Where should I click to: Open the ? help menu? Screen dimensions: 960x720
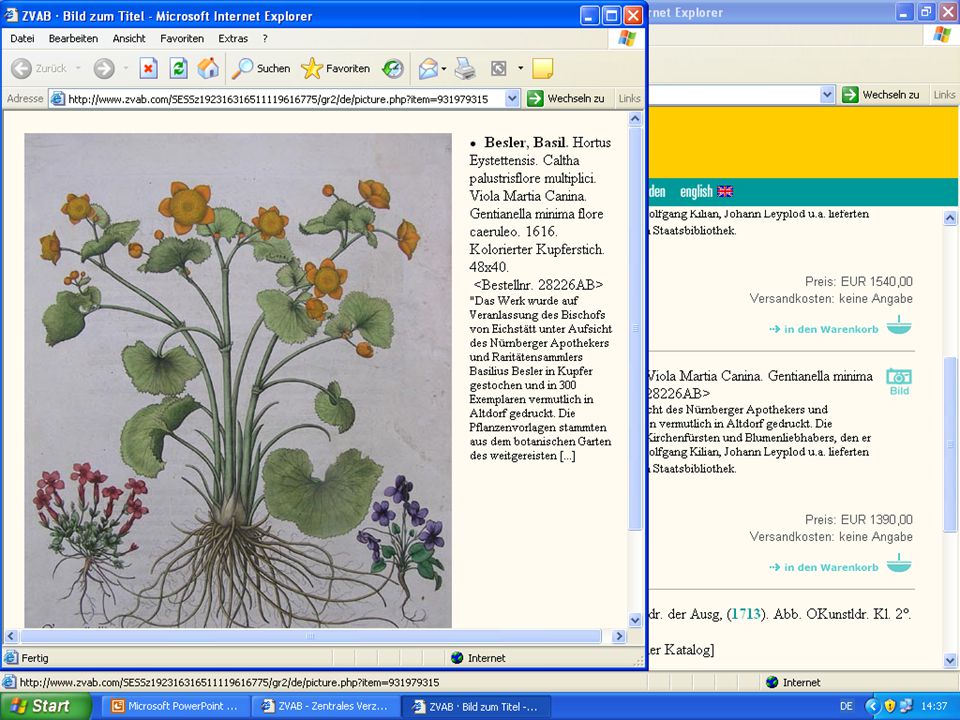[x=265, y=39]
